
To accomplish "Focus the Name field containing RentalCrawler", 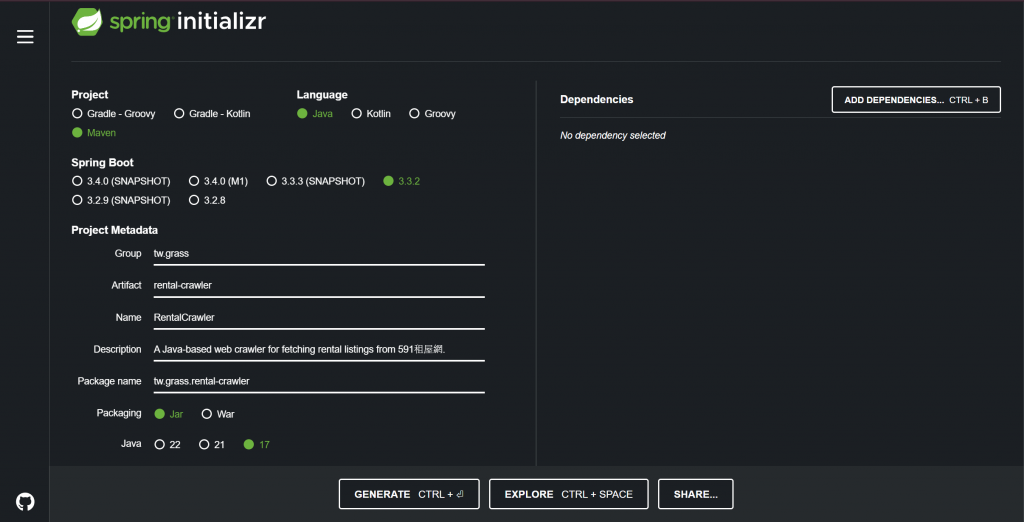I will (319, 318).
